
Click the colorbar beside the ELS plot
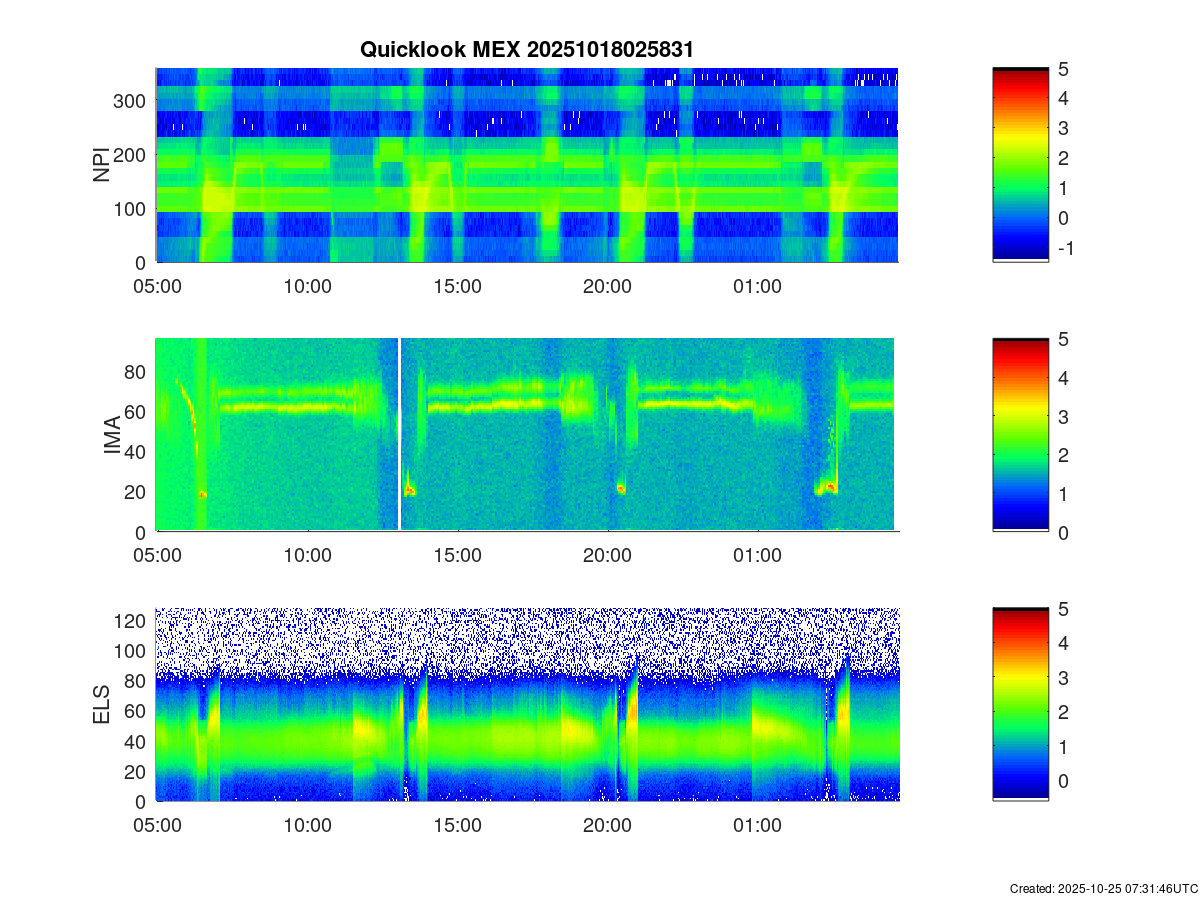click(1020, 705)
